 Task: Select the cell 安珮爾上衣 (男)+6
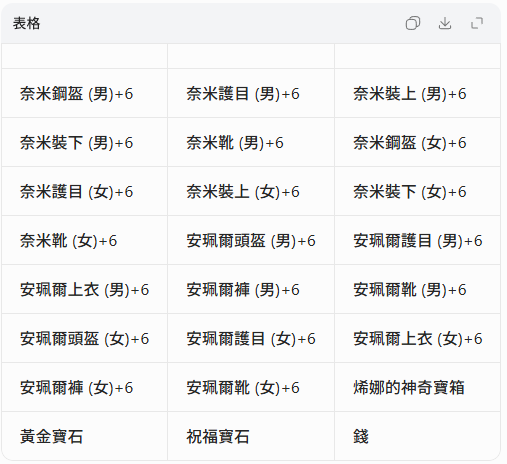coord(84,289)
